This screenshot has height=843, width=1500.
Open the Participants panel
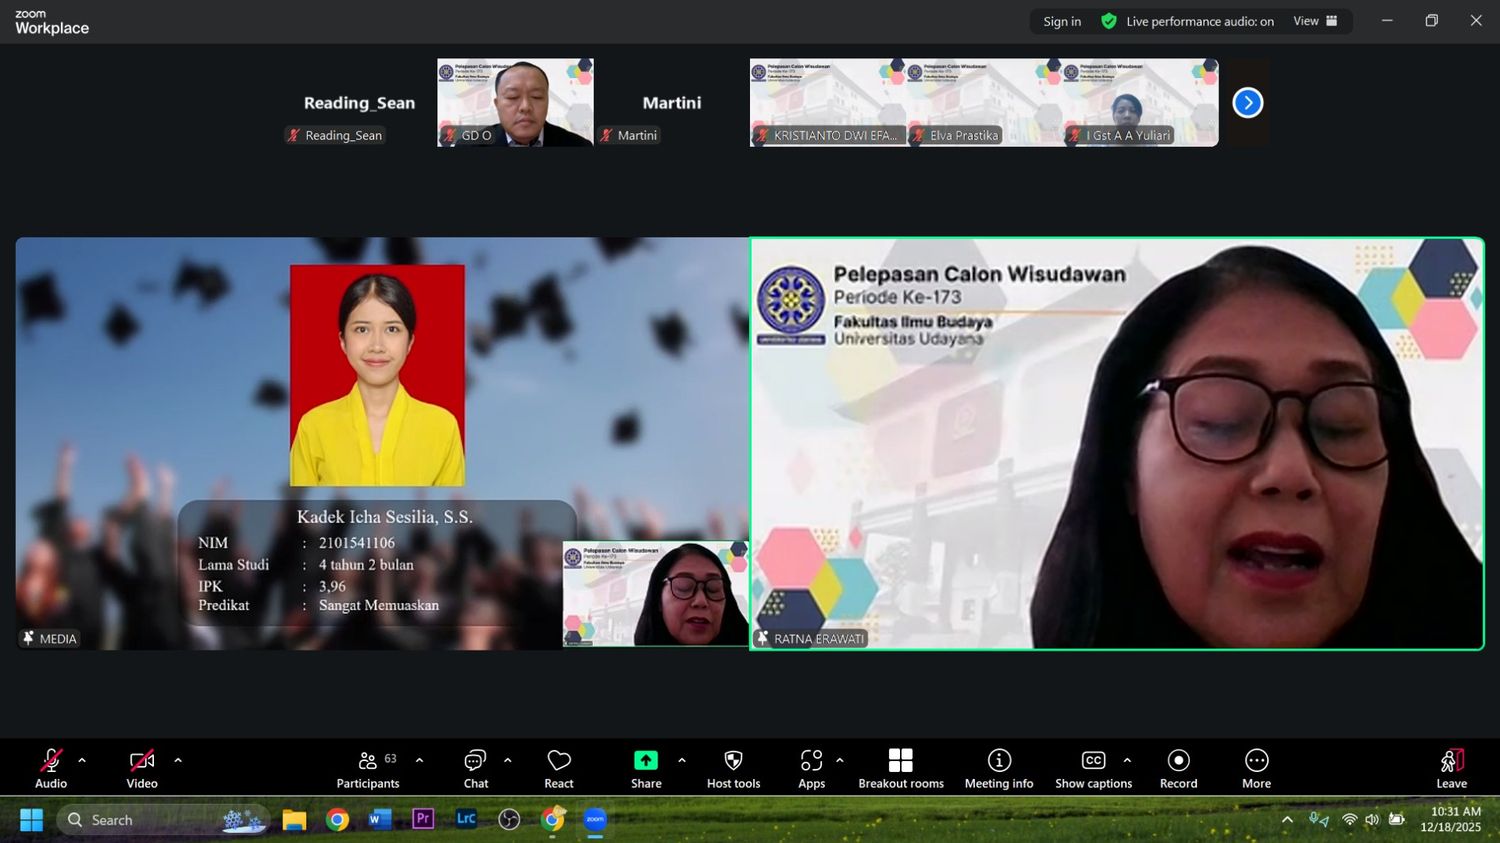pos(367,768)
